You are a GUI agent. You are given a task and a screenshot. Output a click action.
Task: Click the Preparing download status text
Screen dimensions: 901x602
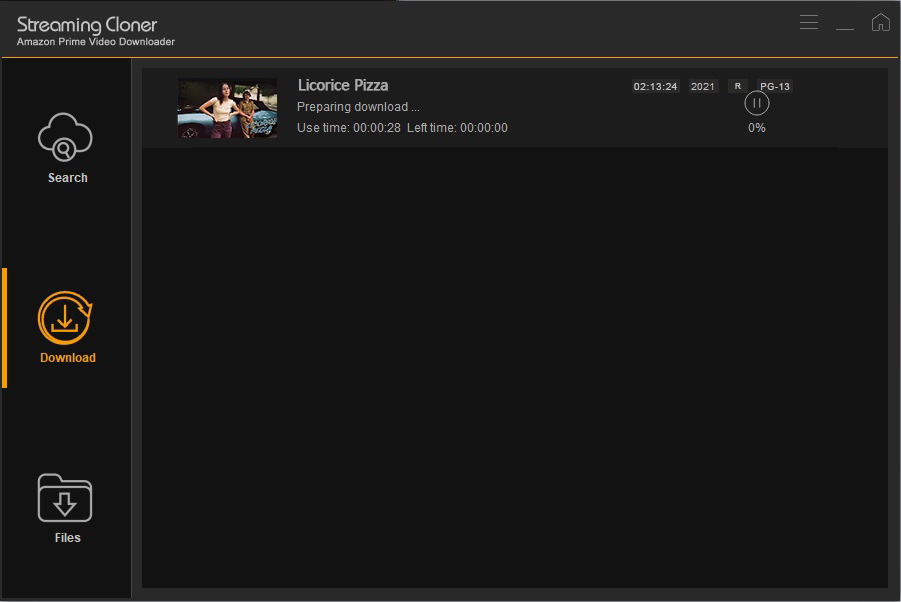pos(358,107)
